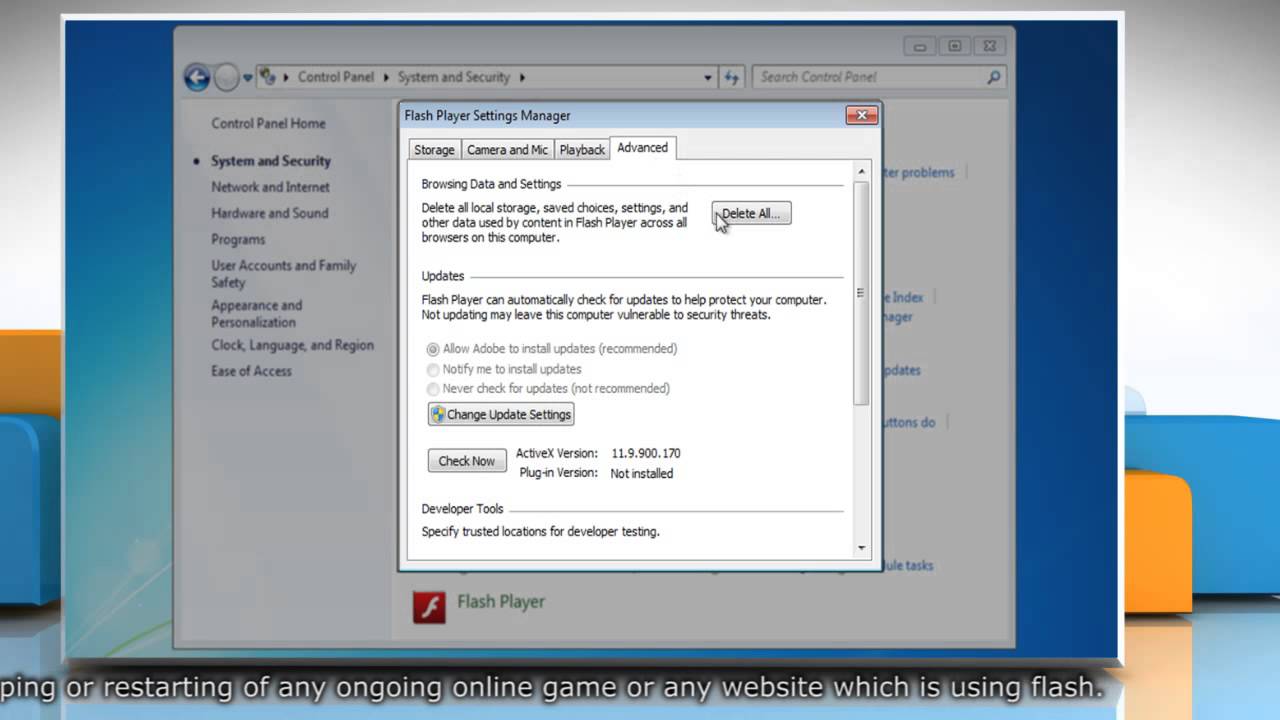Image resolution: width=1280 pixels, height=720 pixels.
Task: Maximize the Control Panel window
Action: point(954,46)
